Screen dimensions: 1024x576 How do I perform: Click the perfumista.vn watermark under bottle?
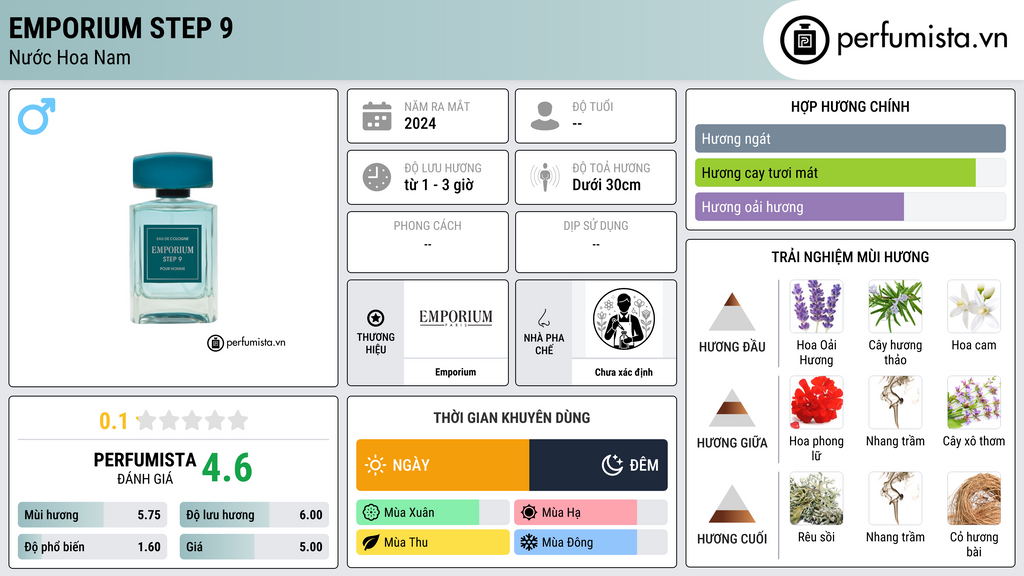click(x=246, y=342)
